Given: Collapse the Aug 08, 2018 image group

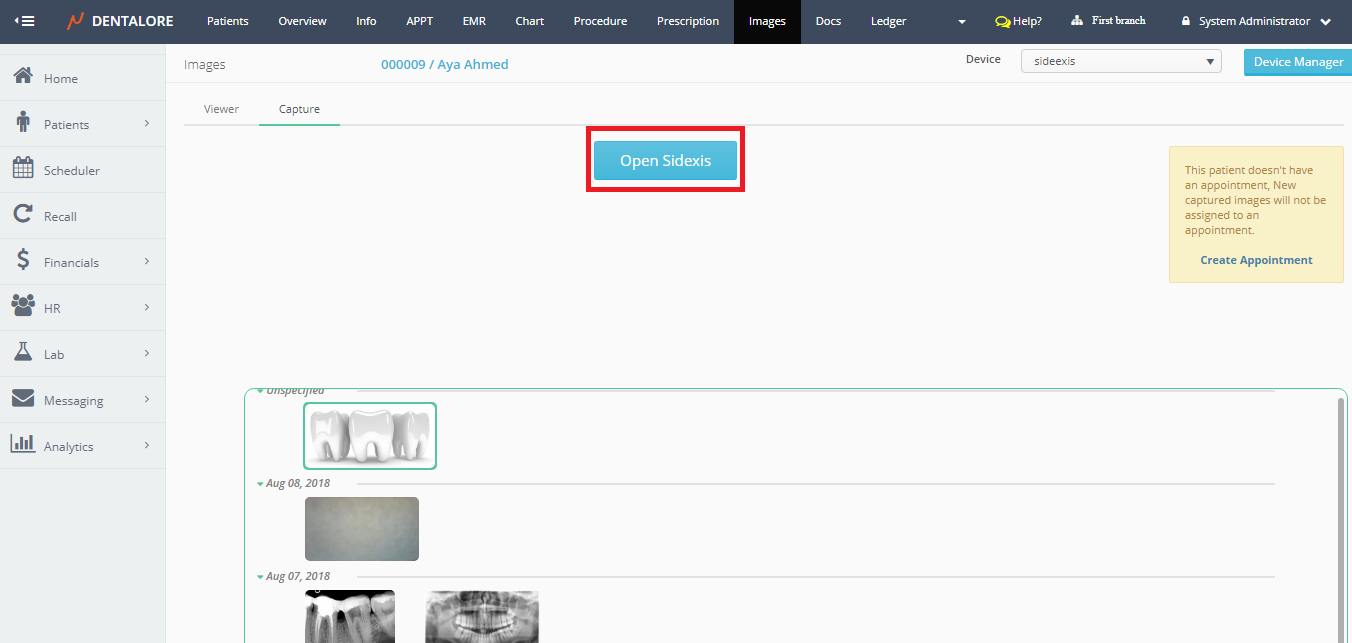Looking at the screenshot, I should coord(260,484).
